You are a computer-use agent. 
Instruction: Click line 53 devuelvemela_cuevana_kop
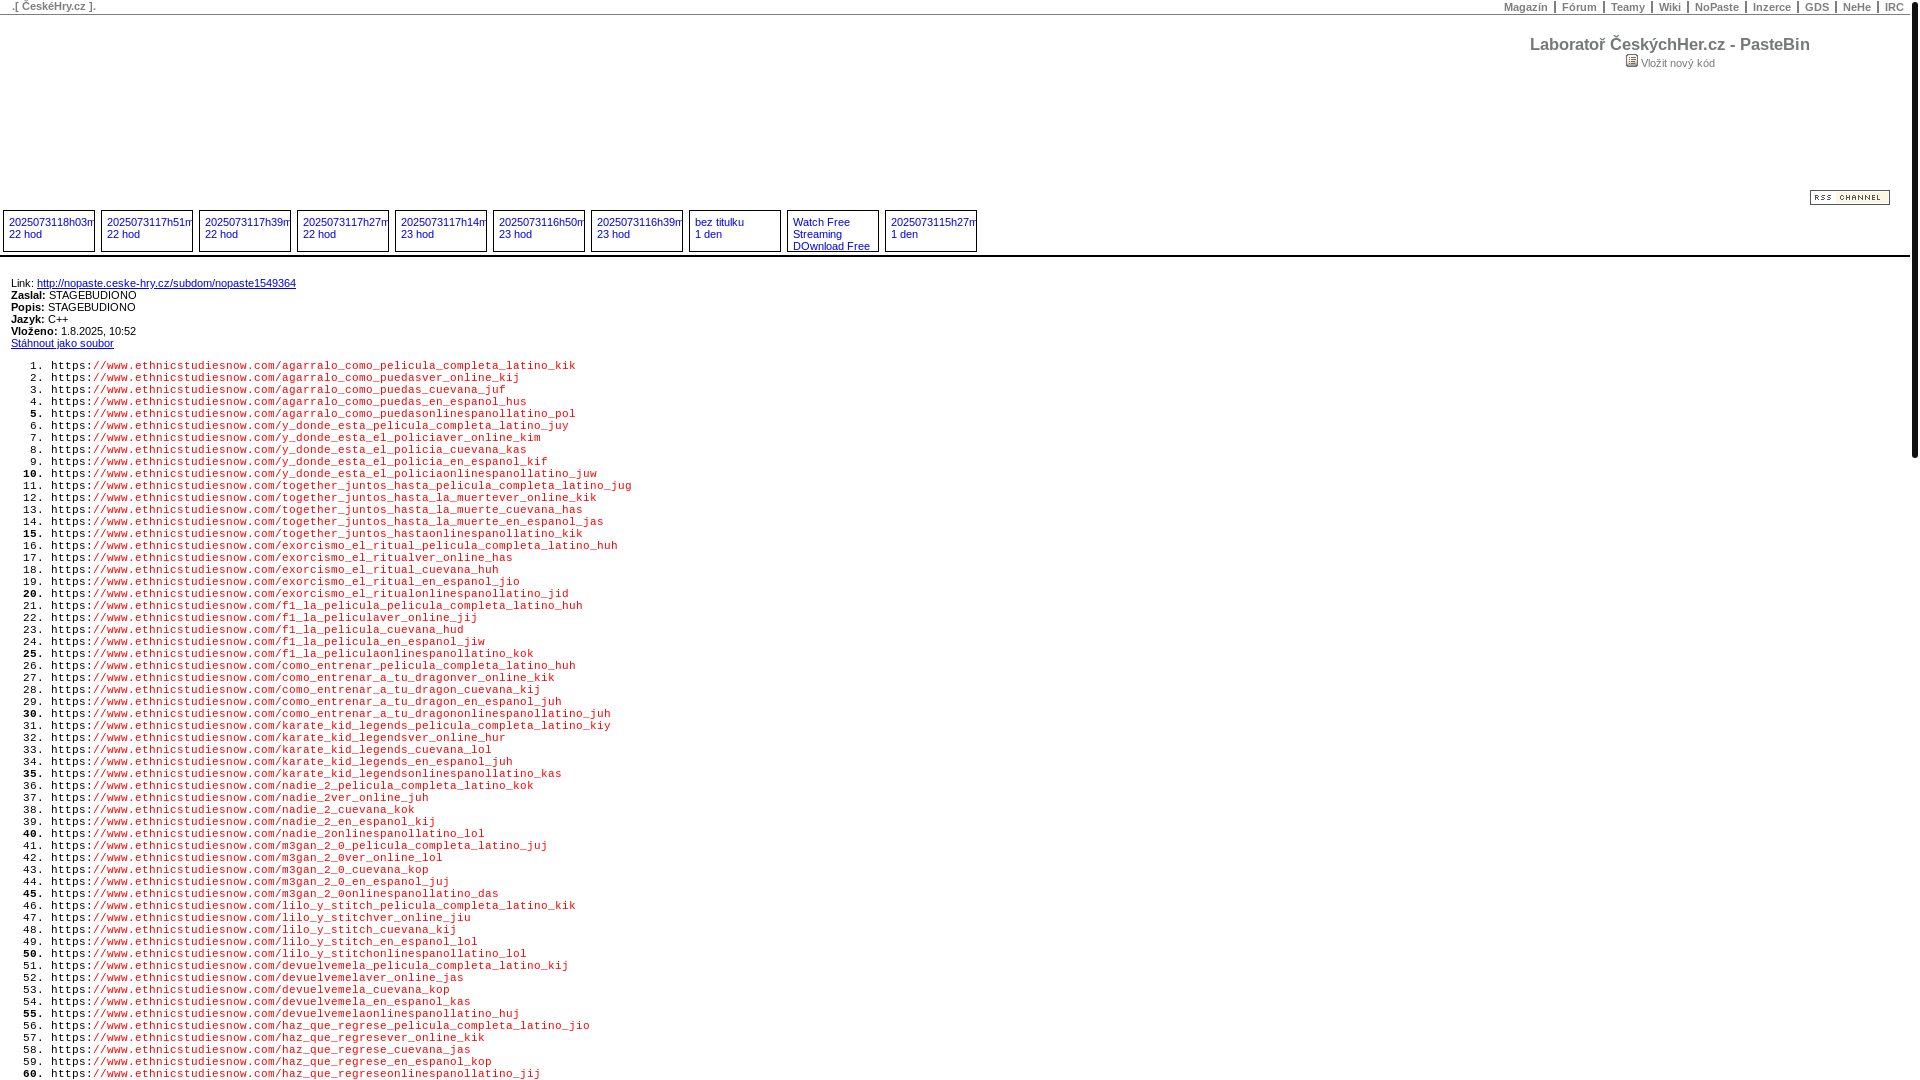coord(250,990)
